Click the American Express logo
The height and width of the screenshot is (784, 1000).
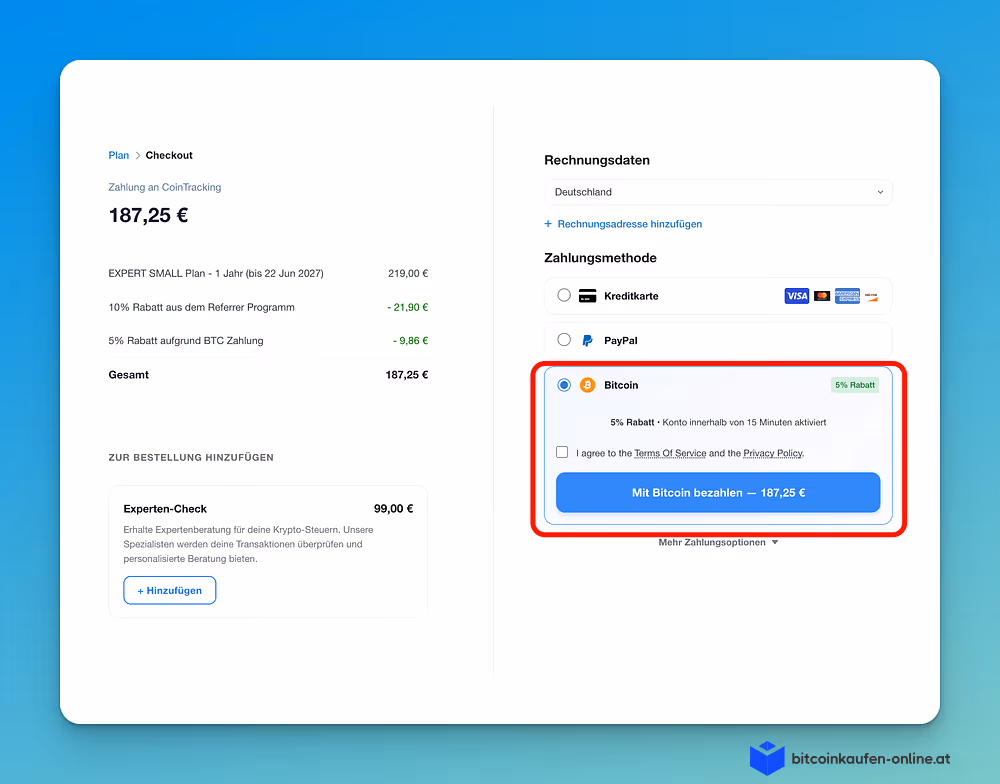[x=848, y=296]
